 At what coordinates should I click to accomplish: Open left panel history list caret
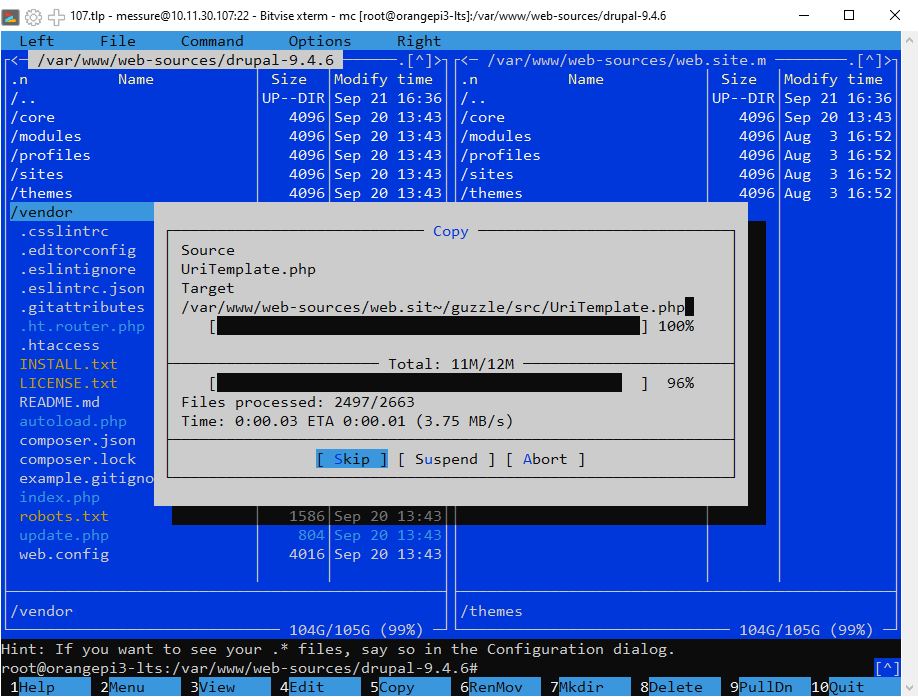click(418, 60)
